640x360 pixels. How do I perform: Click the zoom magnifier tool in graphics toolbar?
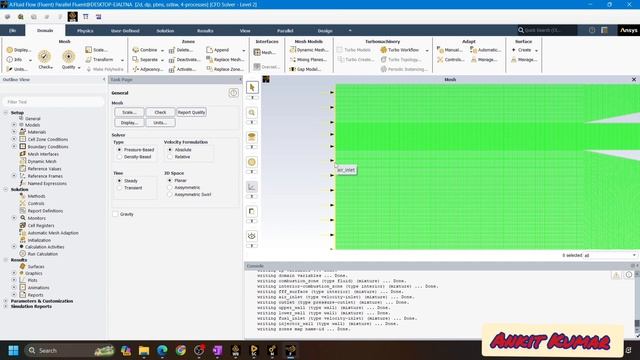pyautogui.click(x=252, y=112)
